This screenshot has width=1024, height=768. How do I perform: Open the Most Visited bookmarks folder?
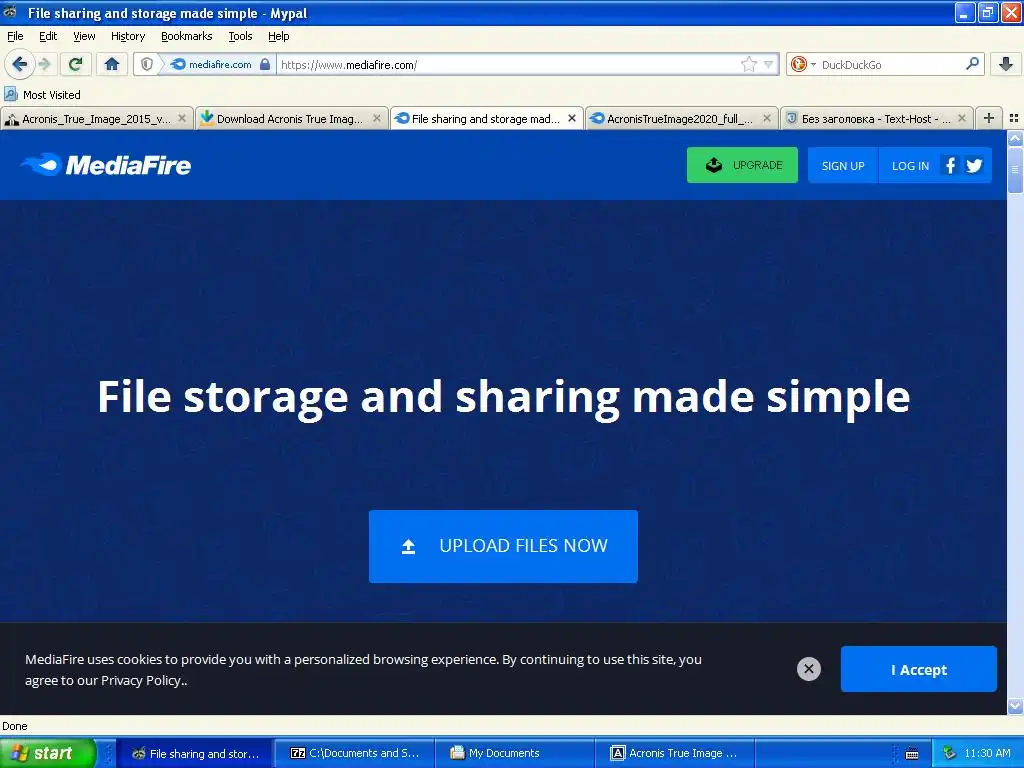pyautogui.click(x=42, y=95)
